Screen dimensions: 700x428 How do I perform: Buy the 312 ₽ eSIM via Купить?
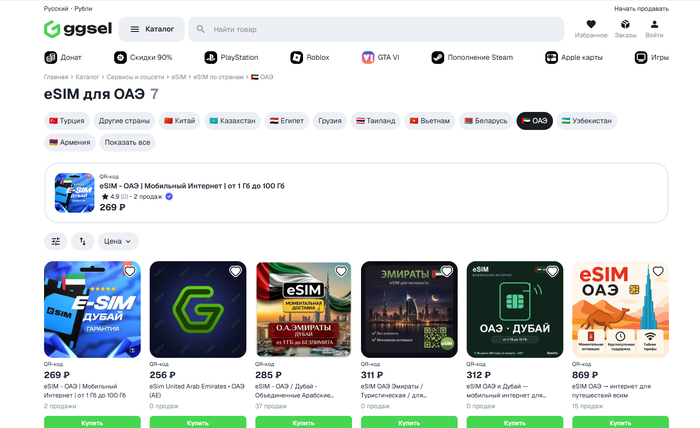(515, 422)
